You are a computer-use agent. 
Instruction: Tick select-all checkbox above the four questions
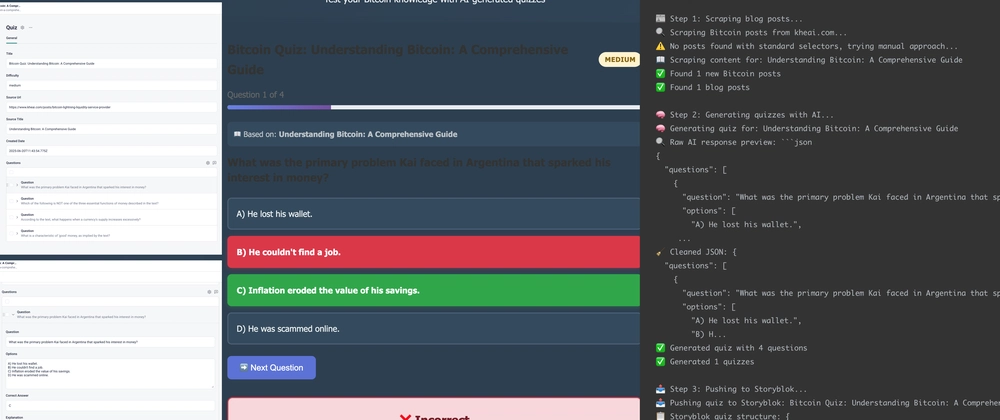pos(11,172)
